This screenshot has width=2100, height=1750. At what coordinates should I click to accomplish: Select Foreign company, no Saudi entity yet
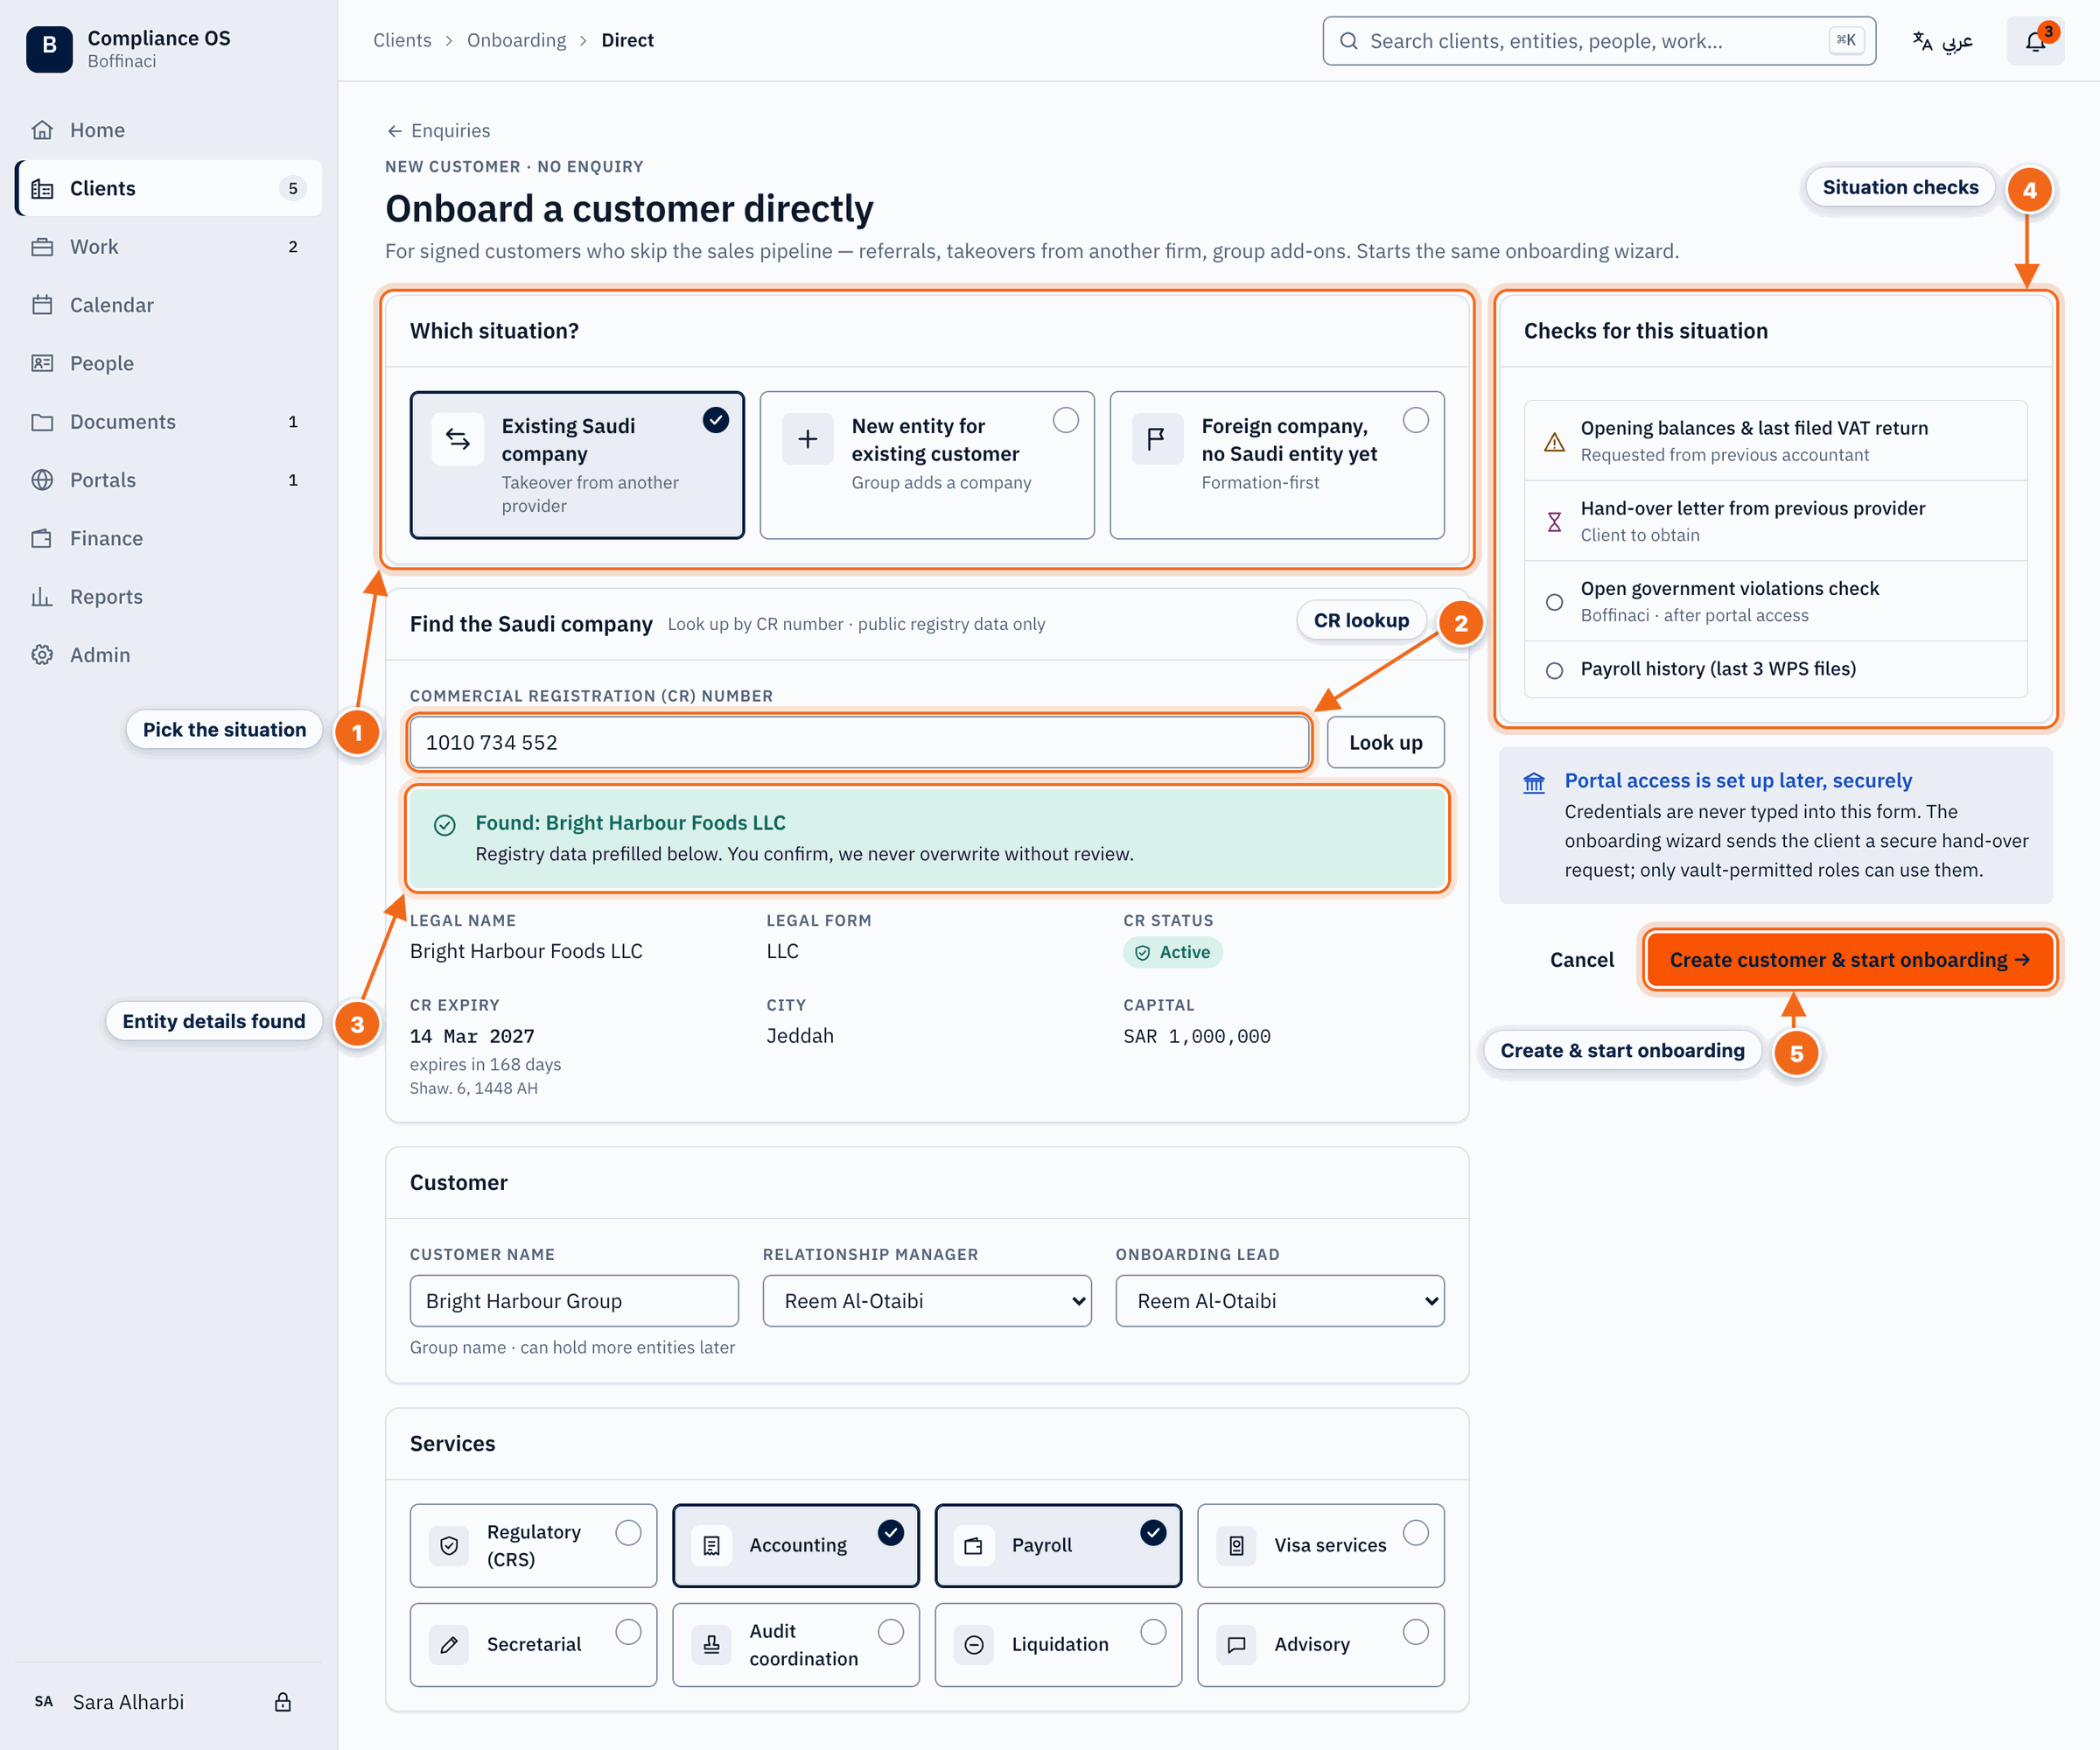pos(1277,465)
